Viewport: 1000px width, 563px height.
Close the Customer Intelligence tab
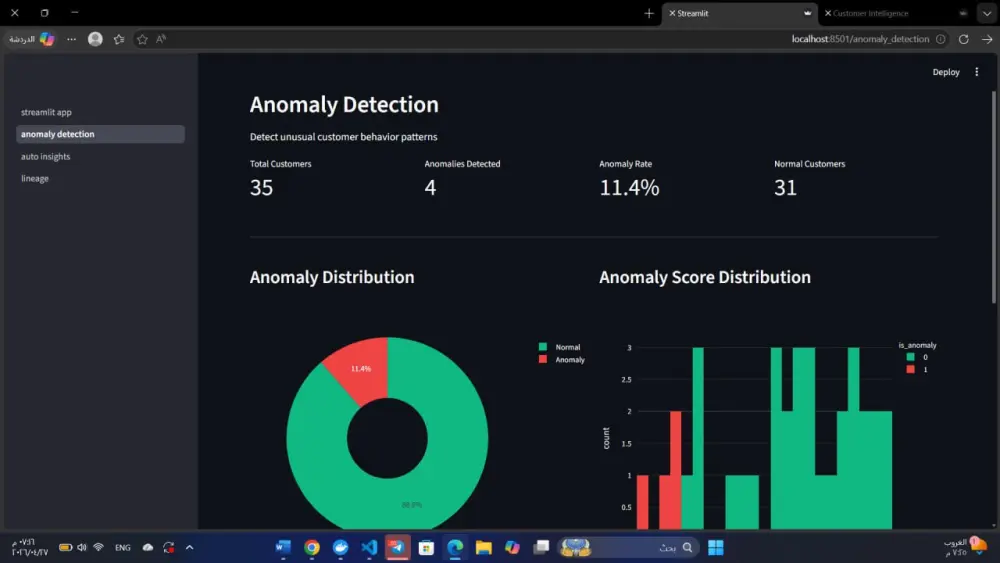click(x=828, y=13)
